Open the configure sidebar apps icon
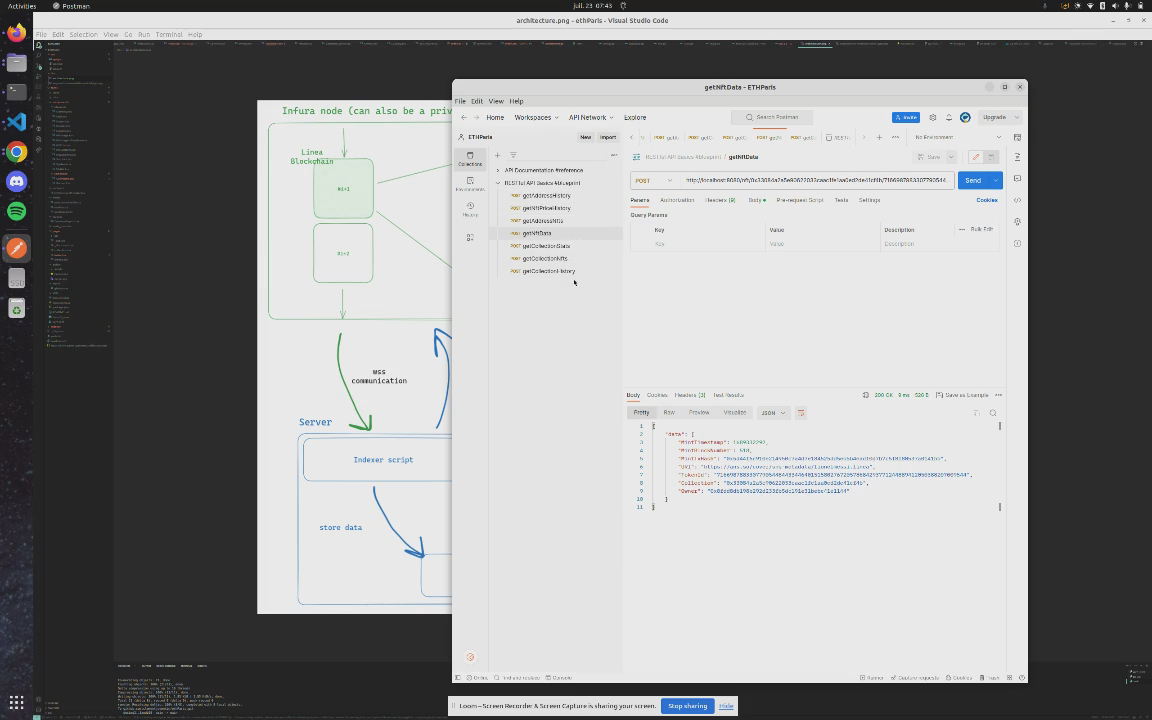 click(470, 237)
